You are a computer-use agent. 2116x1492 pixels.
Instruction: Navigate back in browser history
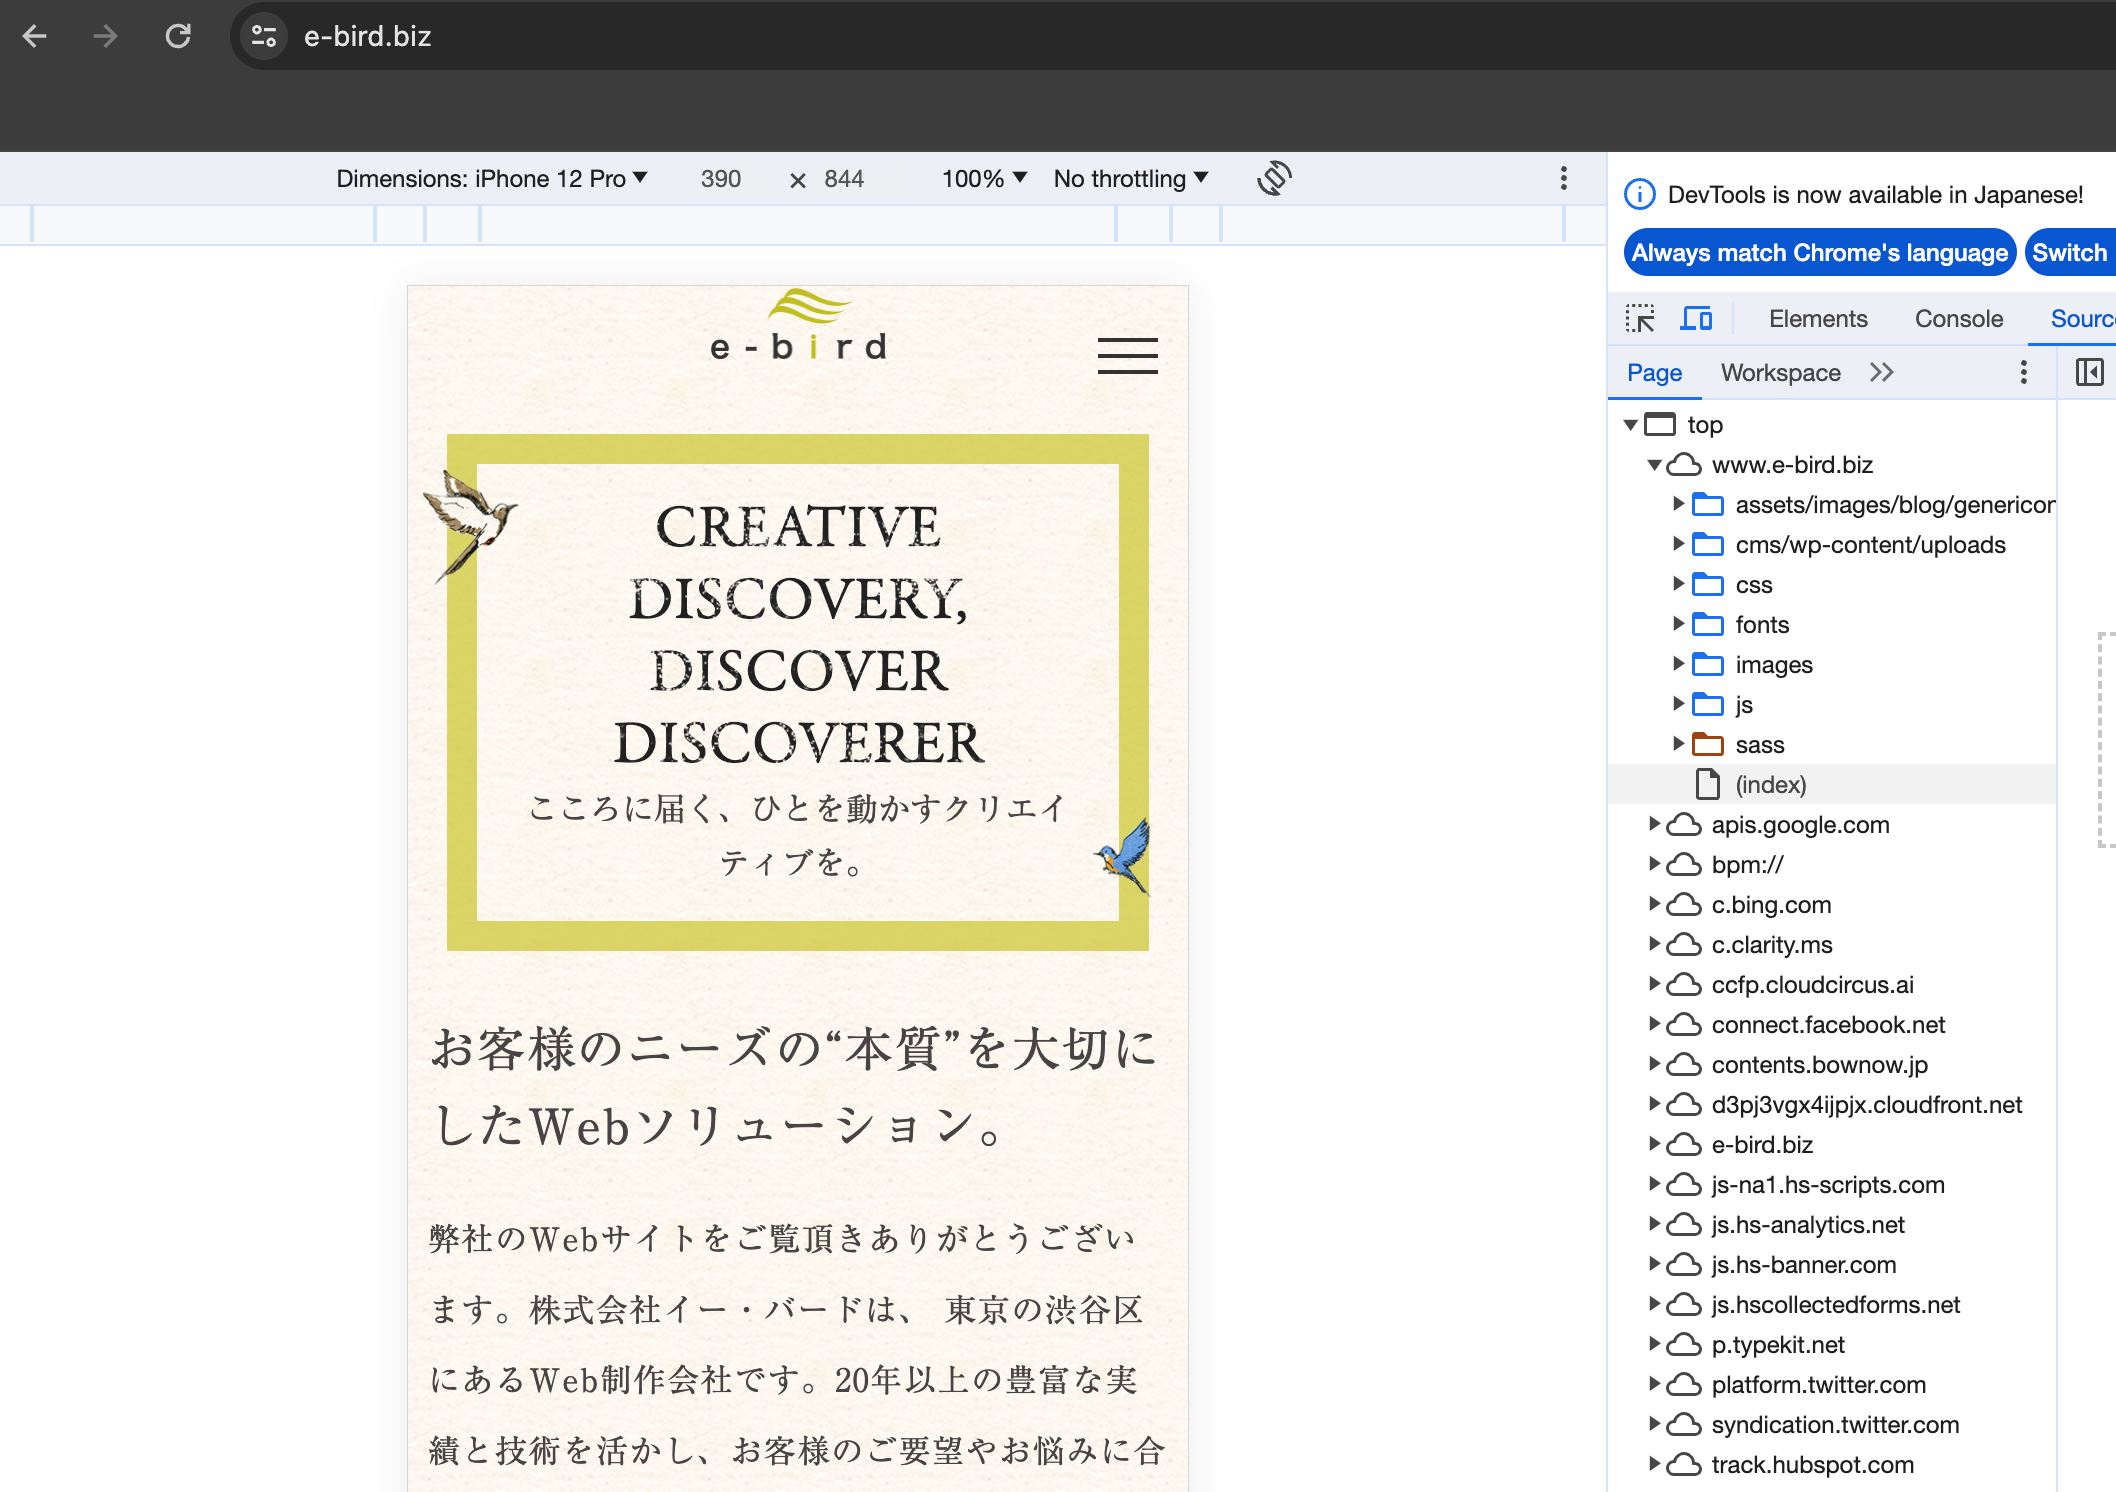tap(35, 36)
